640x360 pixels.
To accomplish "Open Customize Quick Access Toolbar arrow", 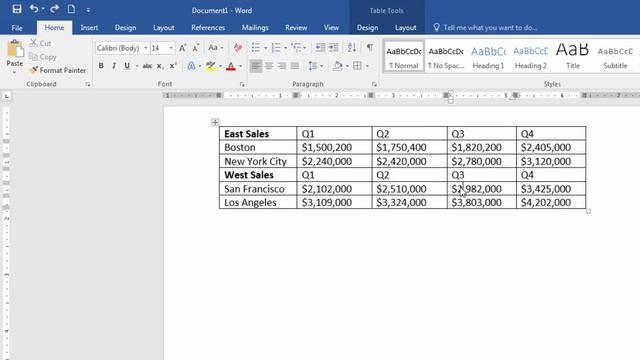I will point(88,10).
